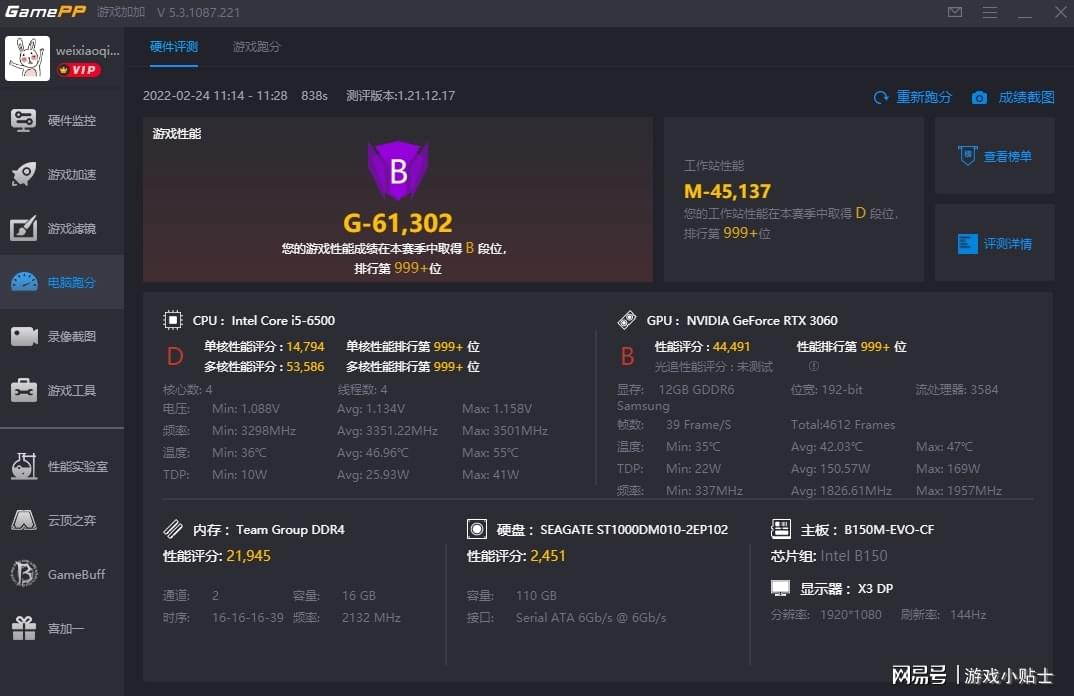Viewport: 1074px width, 696px height.
Task: Click the VIP badge under username
Action: pos(79,70)
